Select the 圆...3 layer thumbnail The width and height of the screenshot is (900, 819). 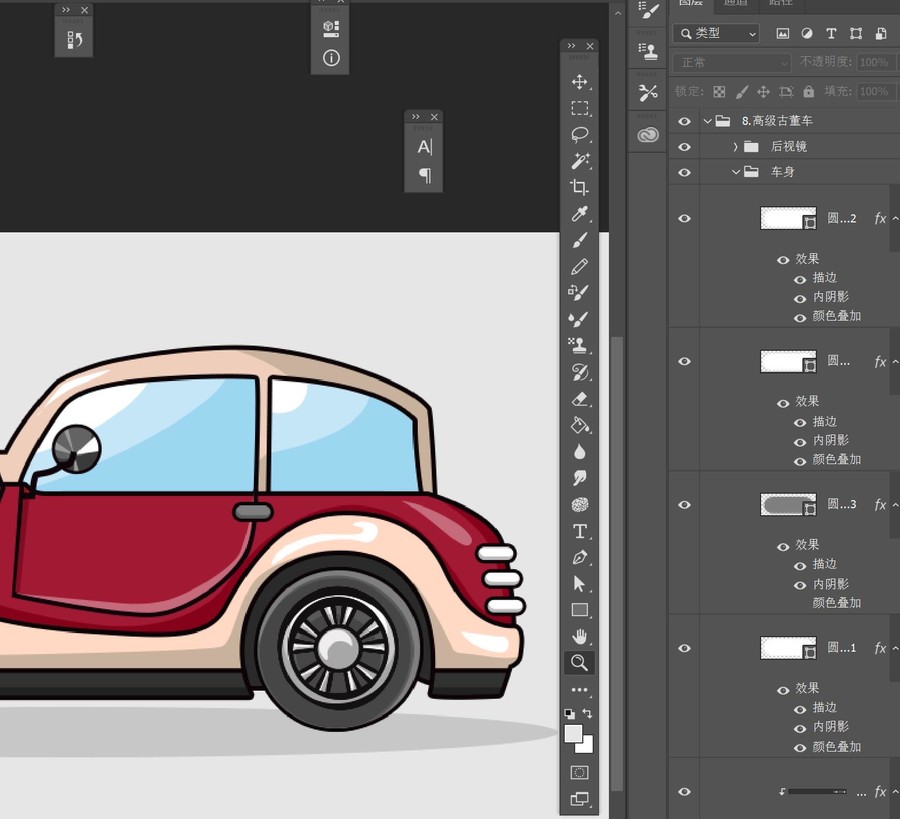(x=788, y=504)
